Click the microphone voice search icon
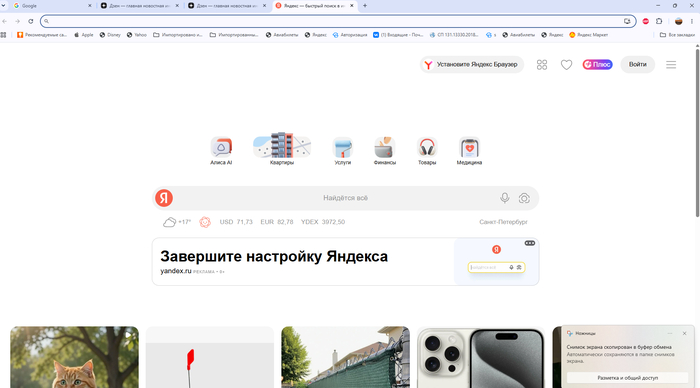Image resolution: width=700 pixels, height=388 pixels. coord(504,198)
